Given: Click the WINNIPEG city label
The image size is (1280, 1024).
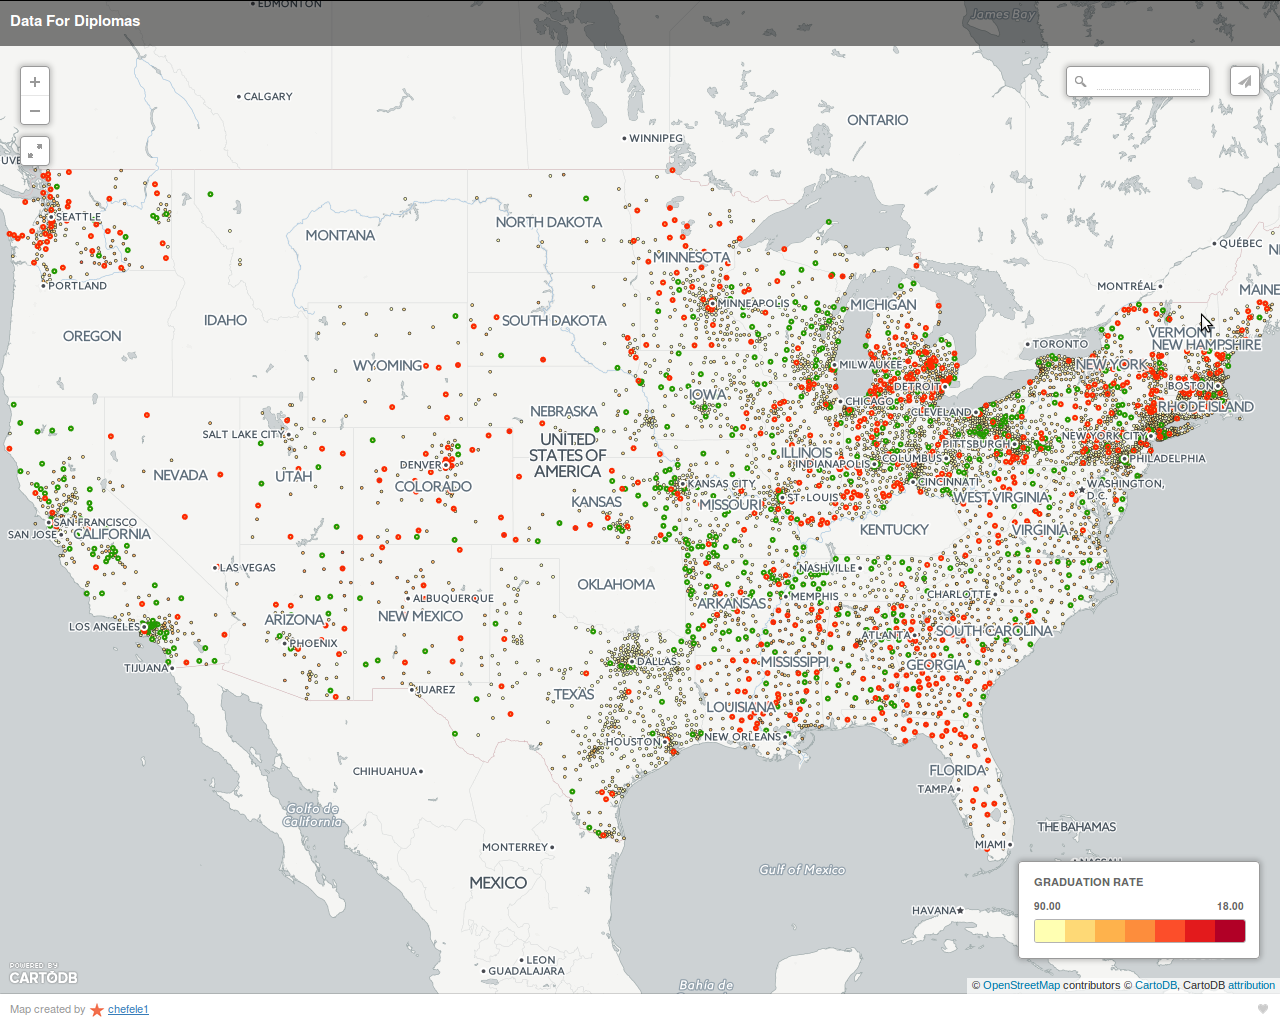Looking at the screenshot, I should point(656,139).
